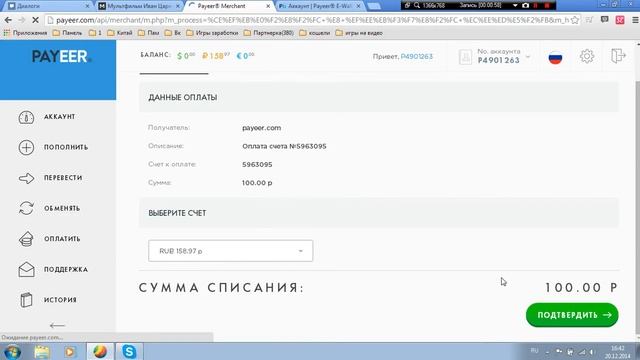Open Skype from the taskbar
The width and height of the screenshot is (640, 360).
tap(129, 351)
